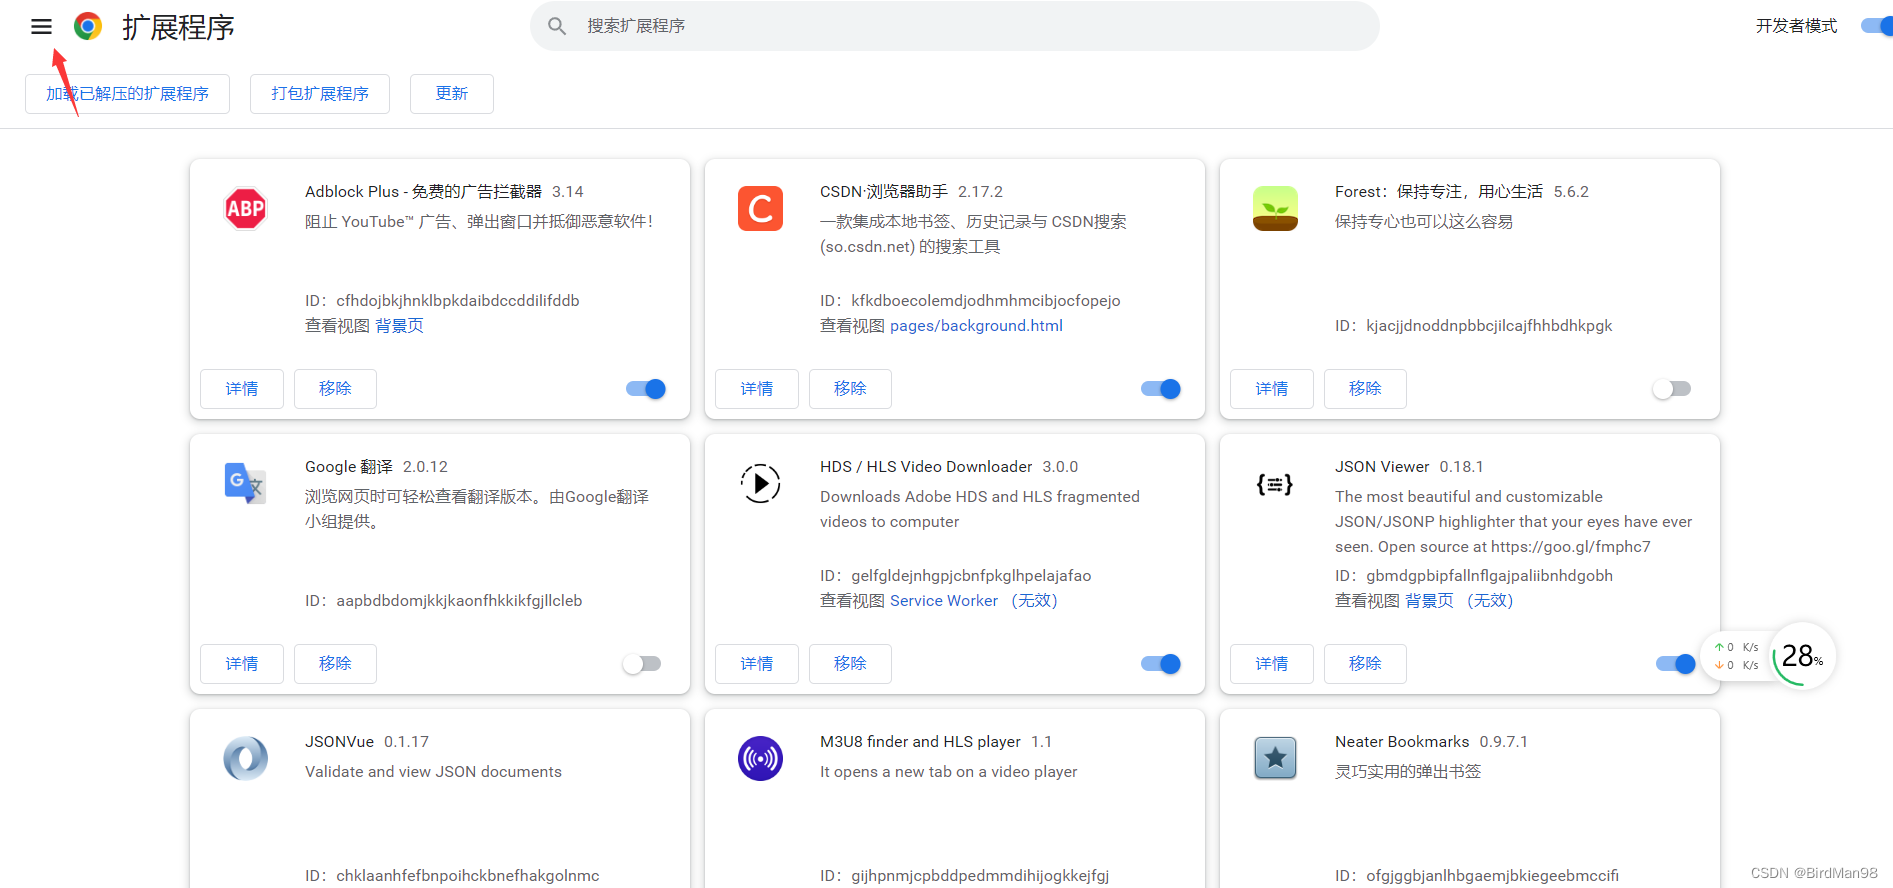Image resolution: width=1893 pixels, height=888 pixels.
Task: Click the Forest plant icon
Action: coord(1275,209)
